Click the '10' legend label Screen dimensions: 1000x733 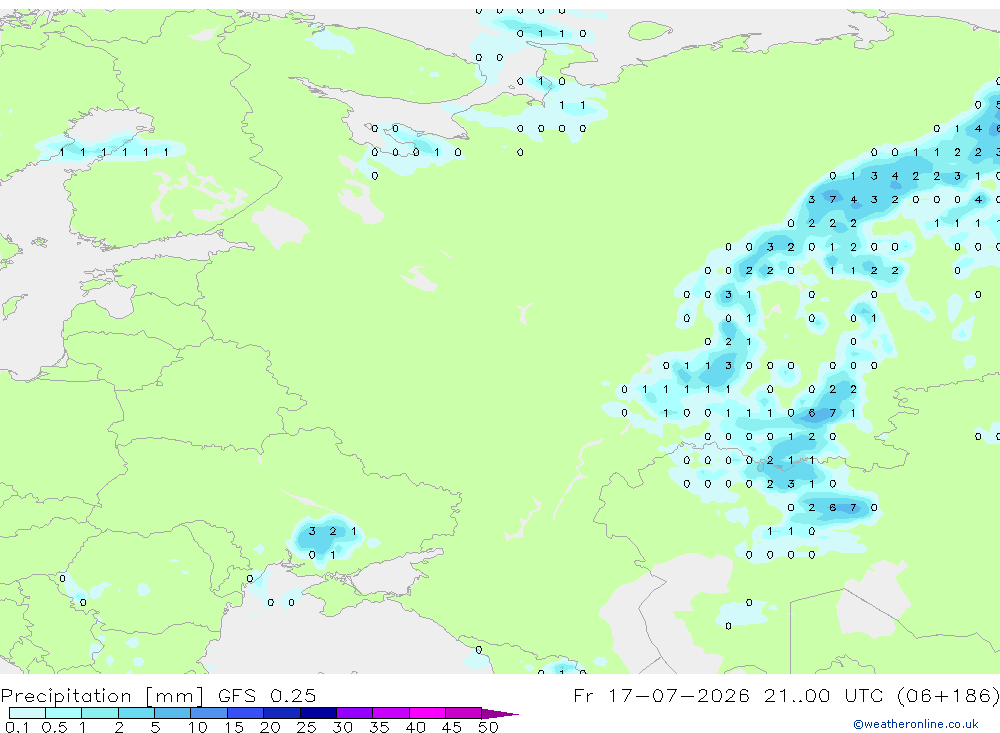pyautogui.click(x=198, y=727)
